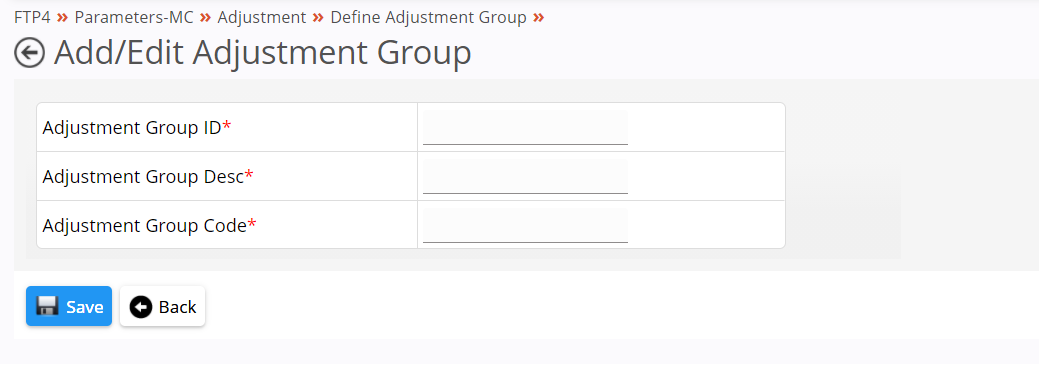Focus the Adjustment Group Code text field

point(525,225)
